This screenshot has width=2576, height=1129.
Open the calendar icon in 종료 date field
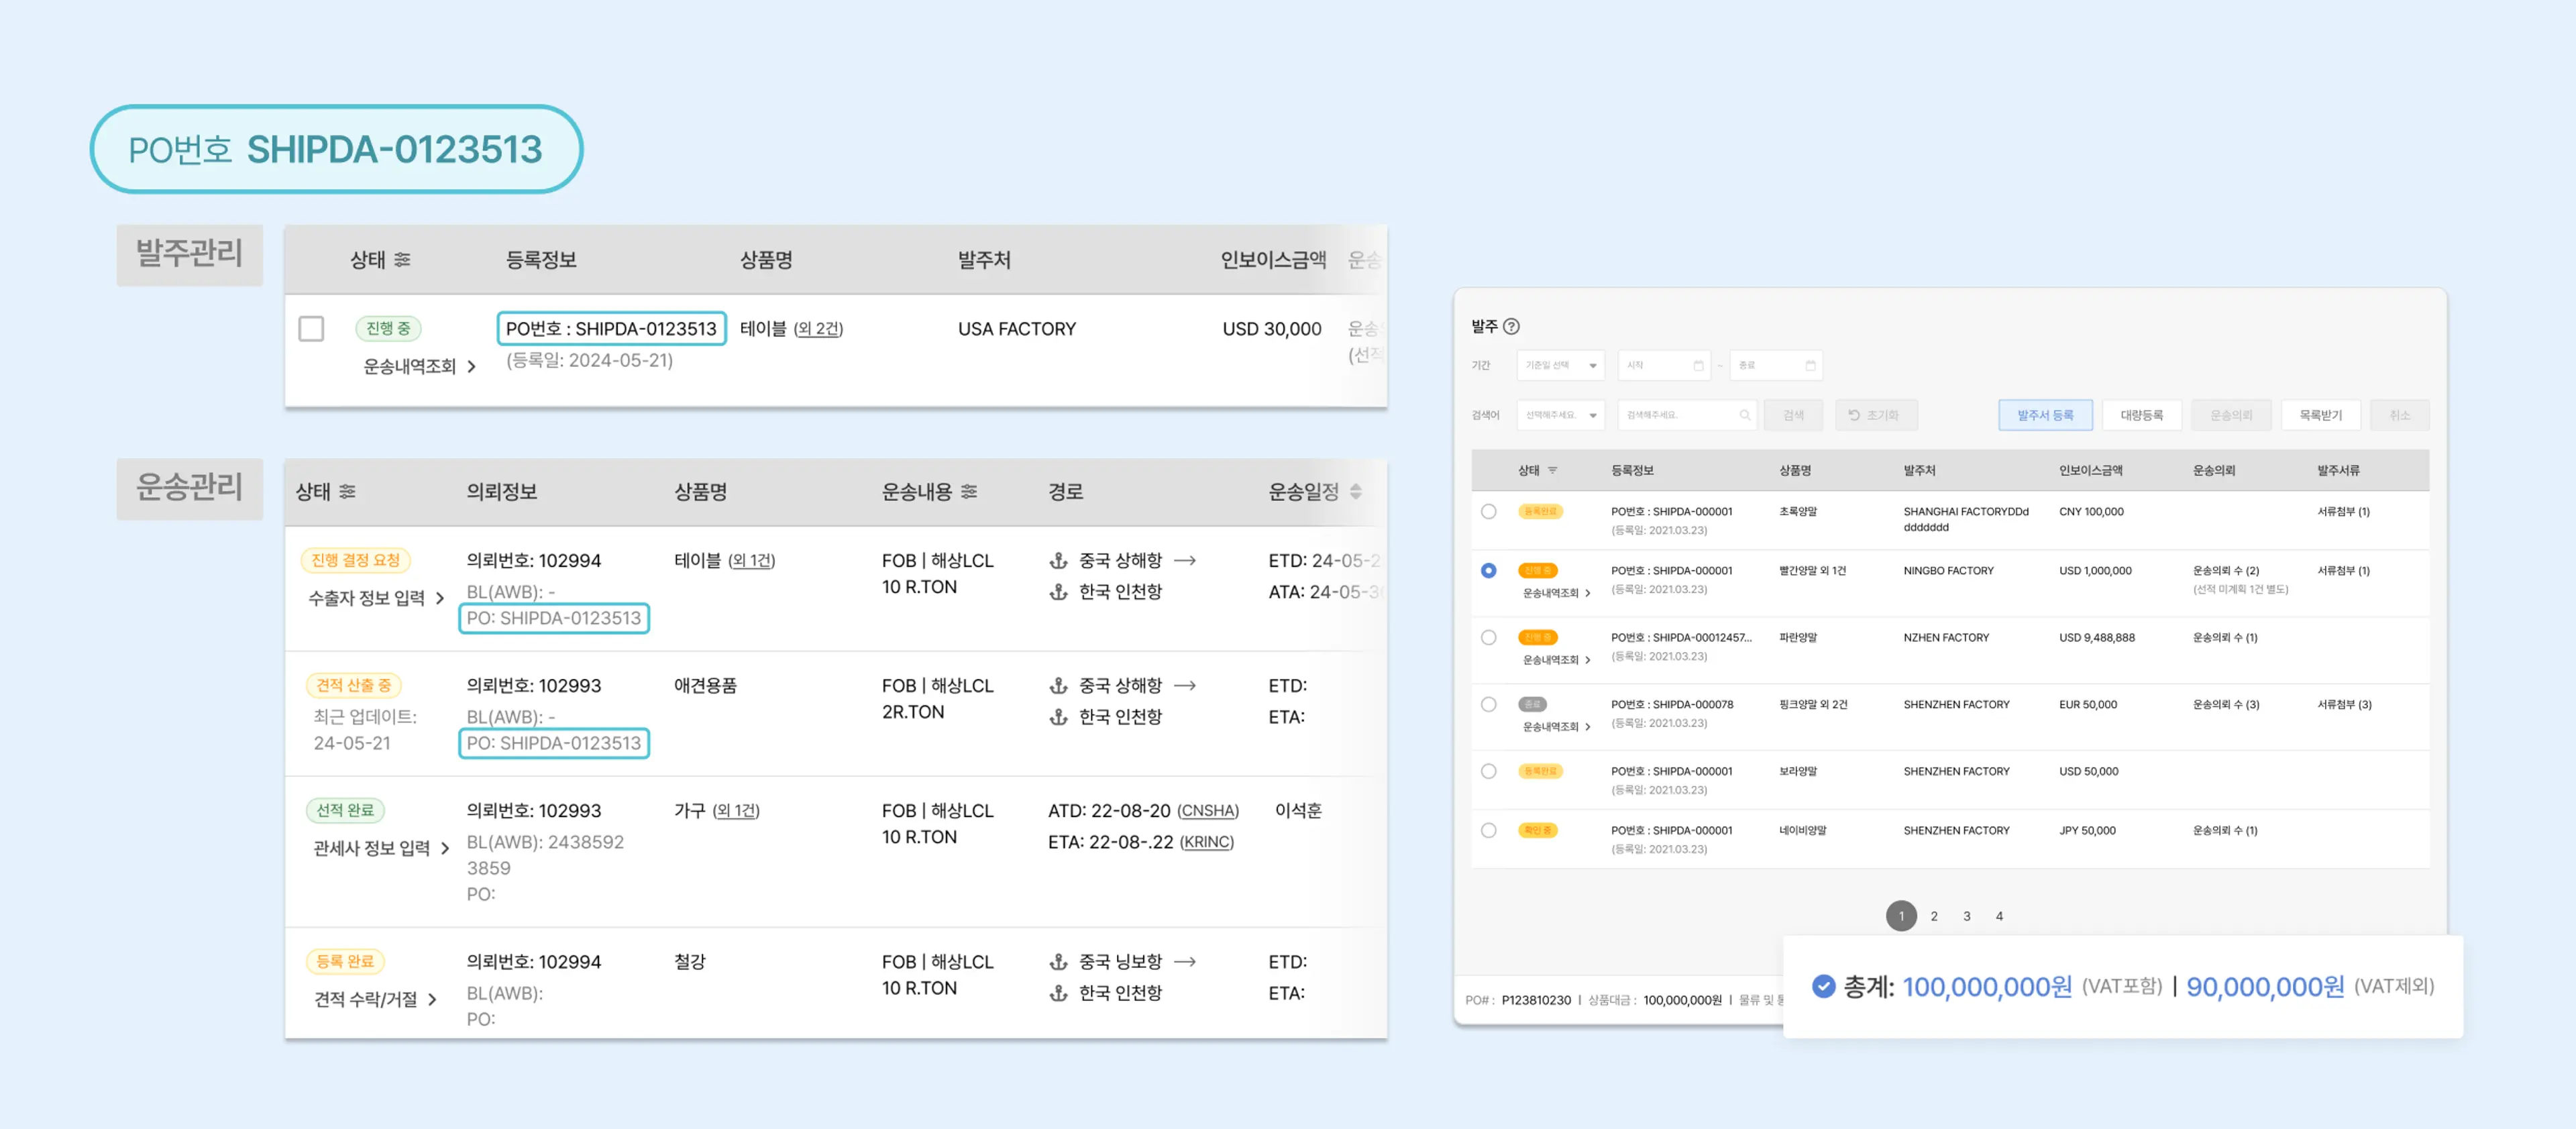(x=1809, y=365)
